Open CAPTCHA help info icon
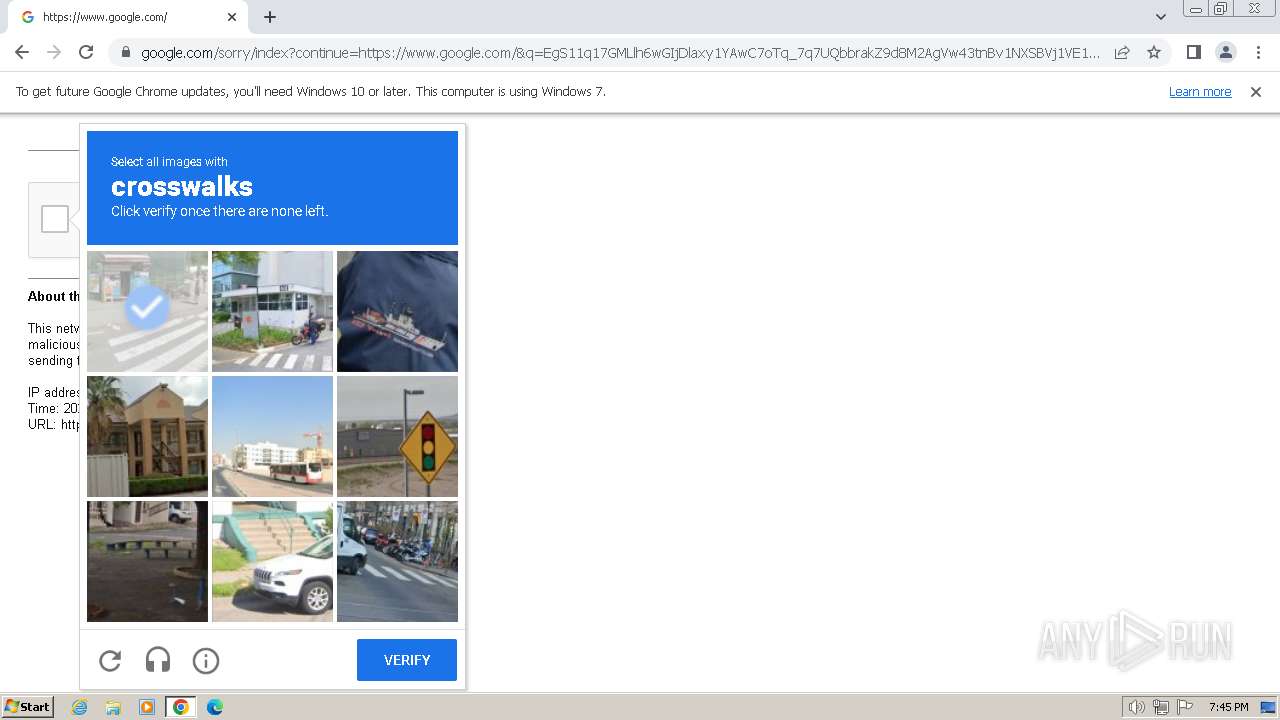Screen dimensions: 1280x720 tap(206, 660)
